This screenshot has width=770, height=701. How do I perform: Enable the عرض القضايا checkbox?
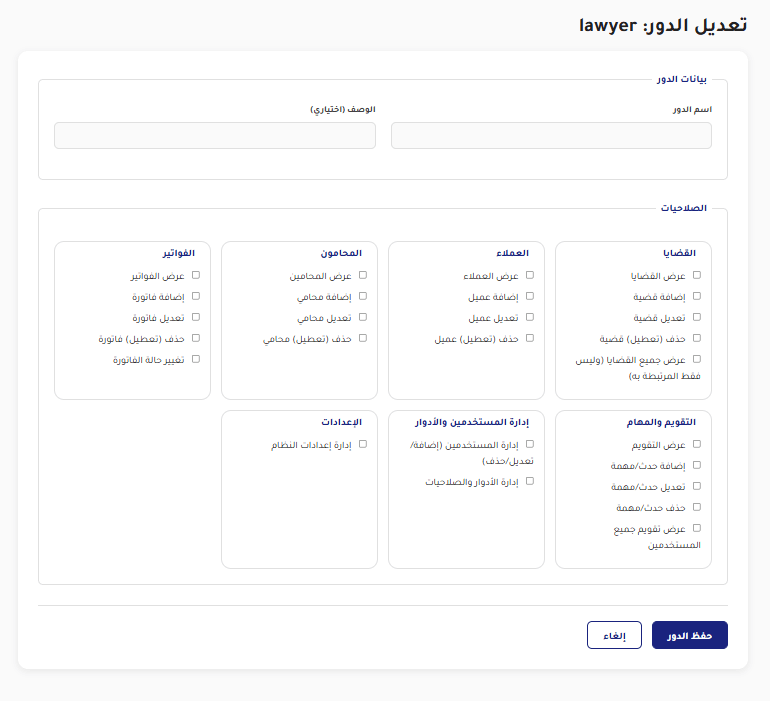coord(697,275)
